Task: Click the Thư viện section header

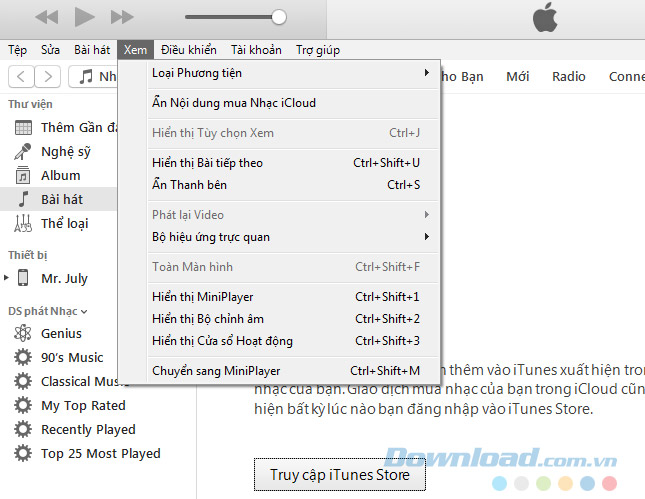Action: [30, 104]
